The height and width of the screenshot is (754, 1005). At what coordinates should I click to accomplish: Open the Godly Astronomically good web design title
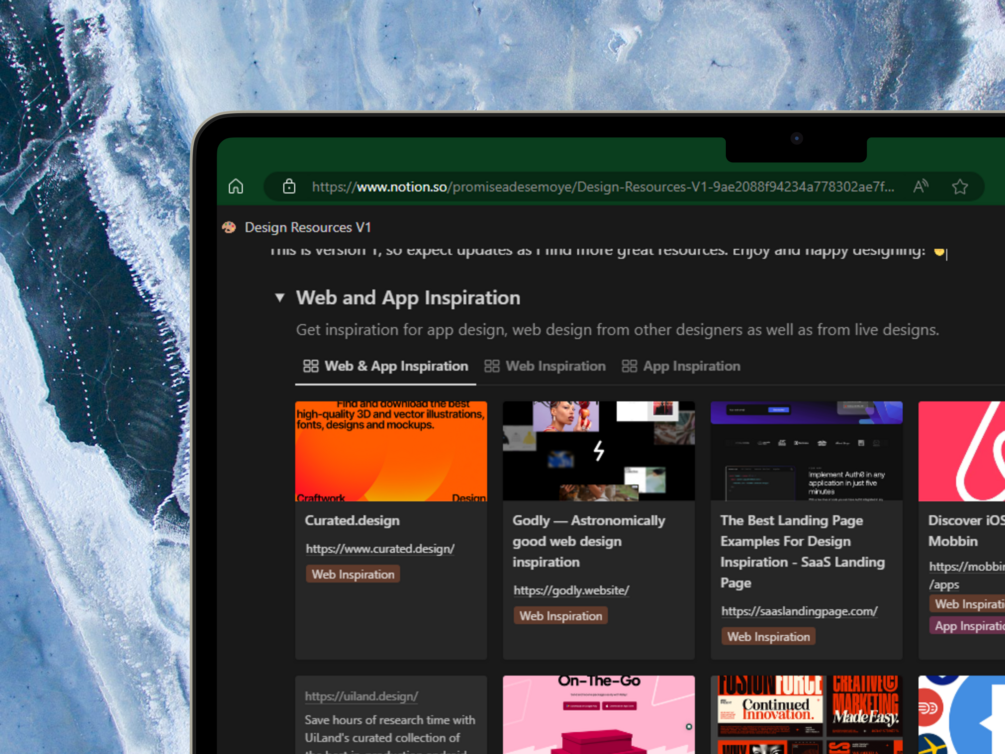click(x=588, y=541)
